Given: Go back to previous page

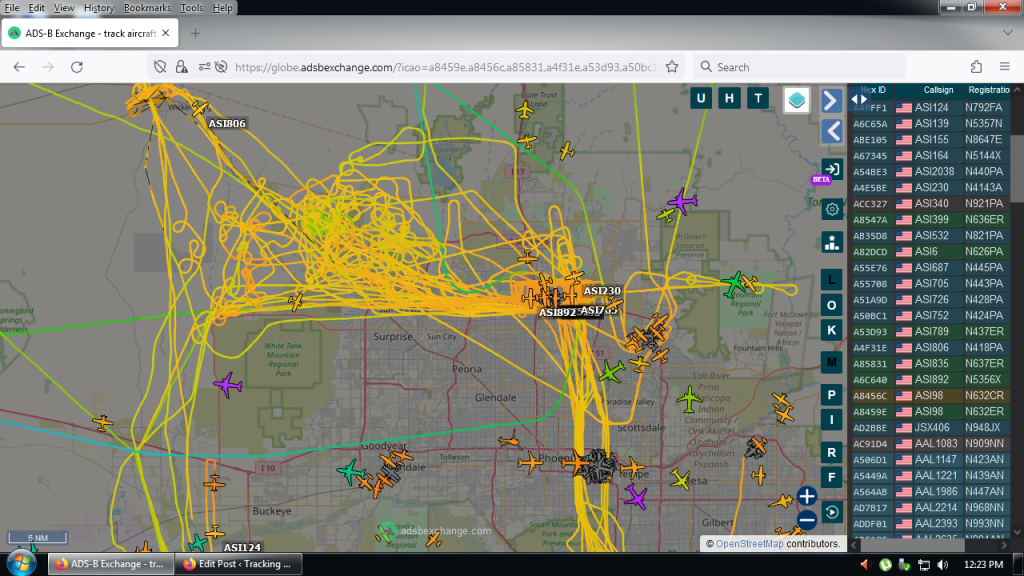Looking at the screenshot, I should (x=19, y=67).
